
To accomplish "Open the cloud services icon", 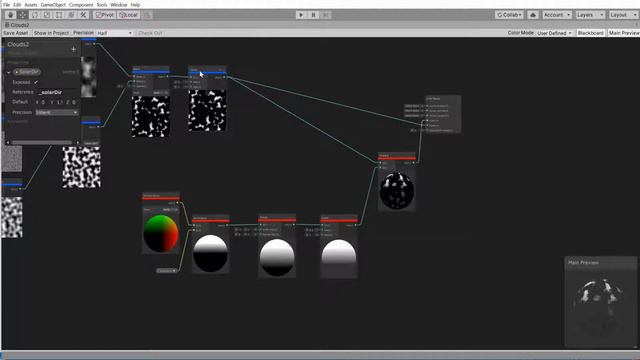I will (533, 15).
